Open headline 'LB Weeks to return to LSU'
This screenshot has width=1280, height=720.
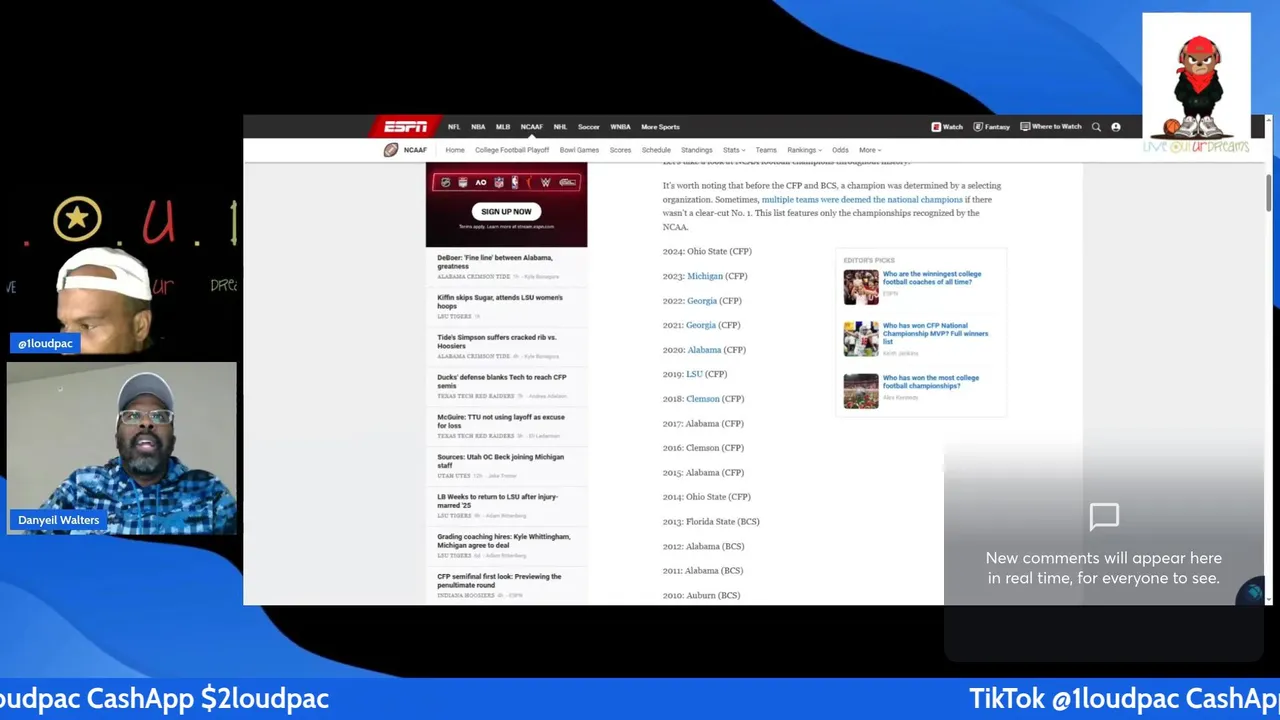pos(497,501)
